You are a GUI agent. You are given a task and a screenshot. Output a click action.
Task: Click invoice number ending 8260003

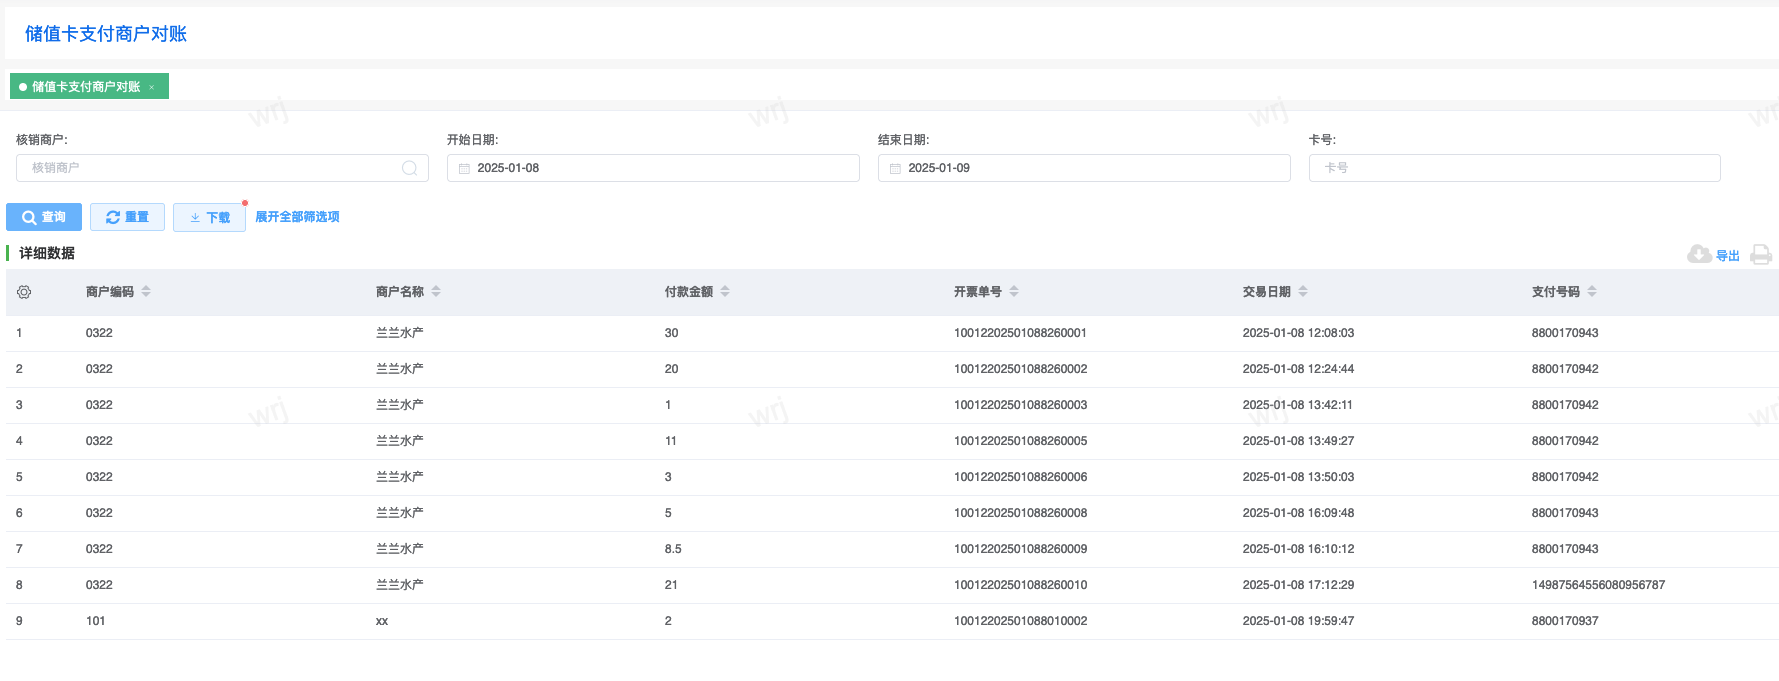(1020, 405)
